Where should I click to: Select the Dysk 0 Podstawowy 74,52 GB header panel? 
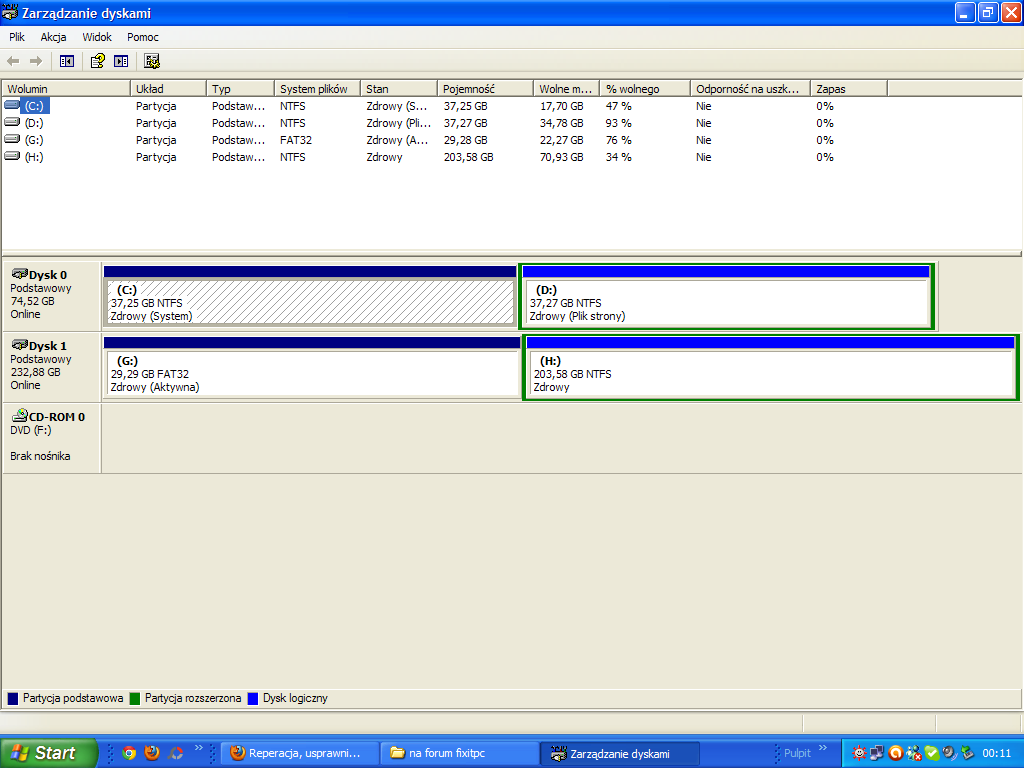click(x=52, y=295)
